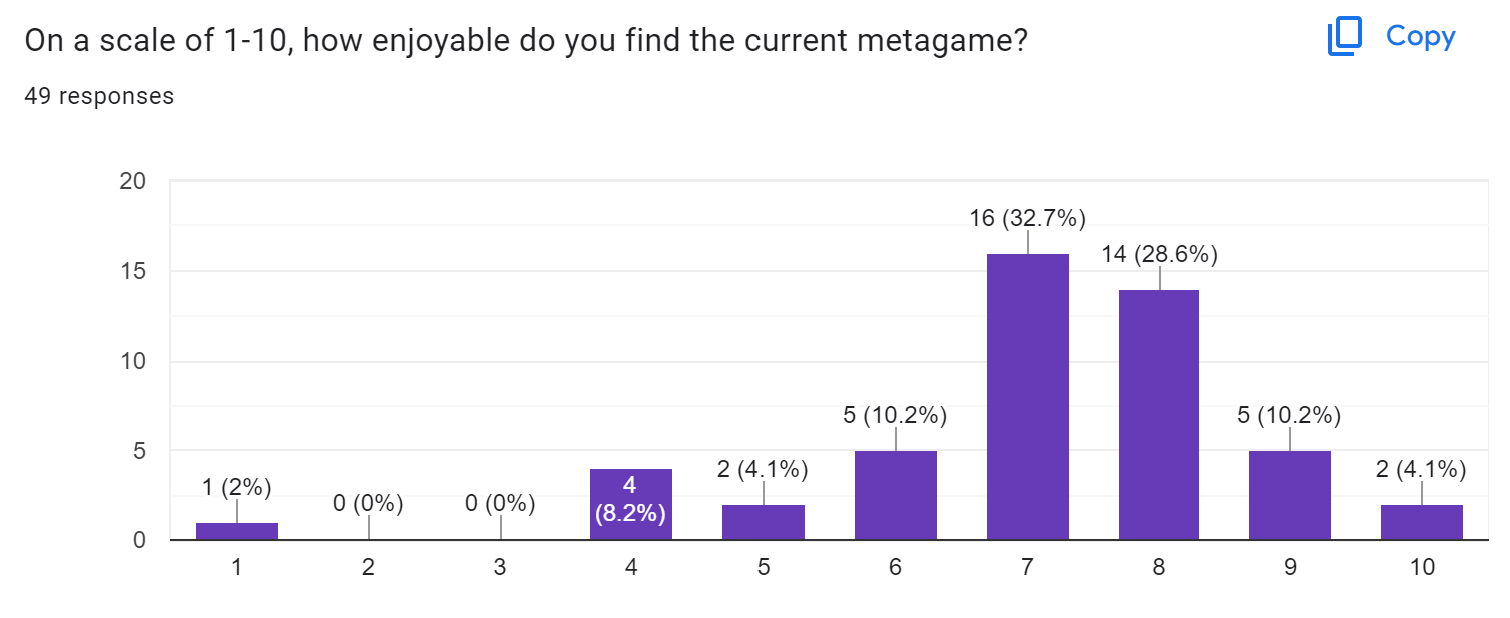Click the y-axis label 20
Viewport: 1510px width, 618px height.
pos(133,181)
